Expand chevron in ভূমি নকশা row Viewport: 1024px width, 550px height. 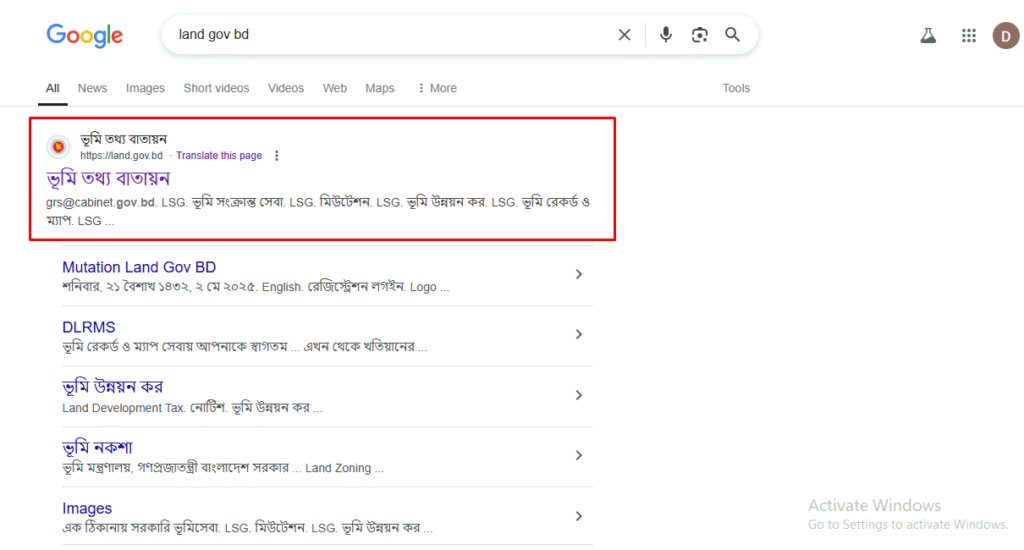(x=579, y=455)
